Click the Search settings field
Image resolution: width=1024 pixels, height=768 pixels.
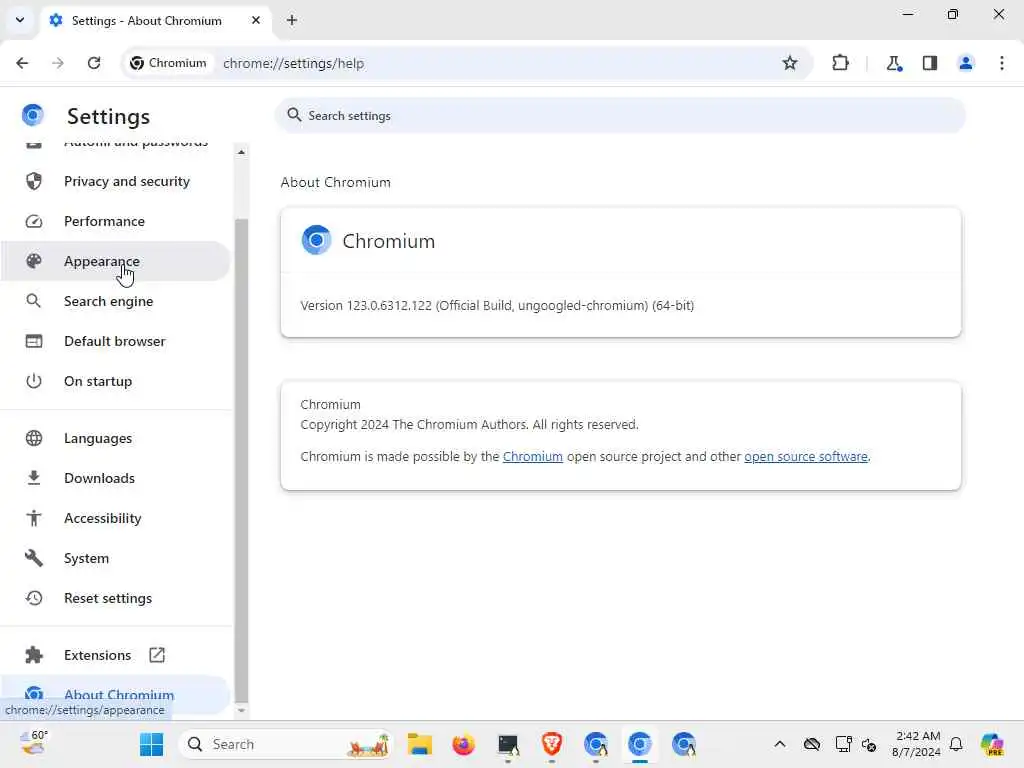(620, 116)
